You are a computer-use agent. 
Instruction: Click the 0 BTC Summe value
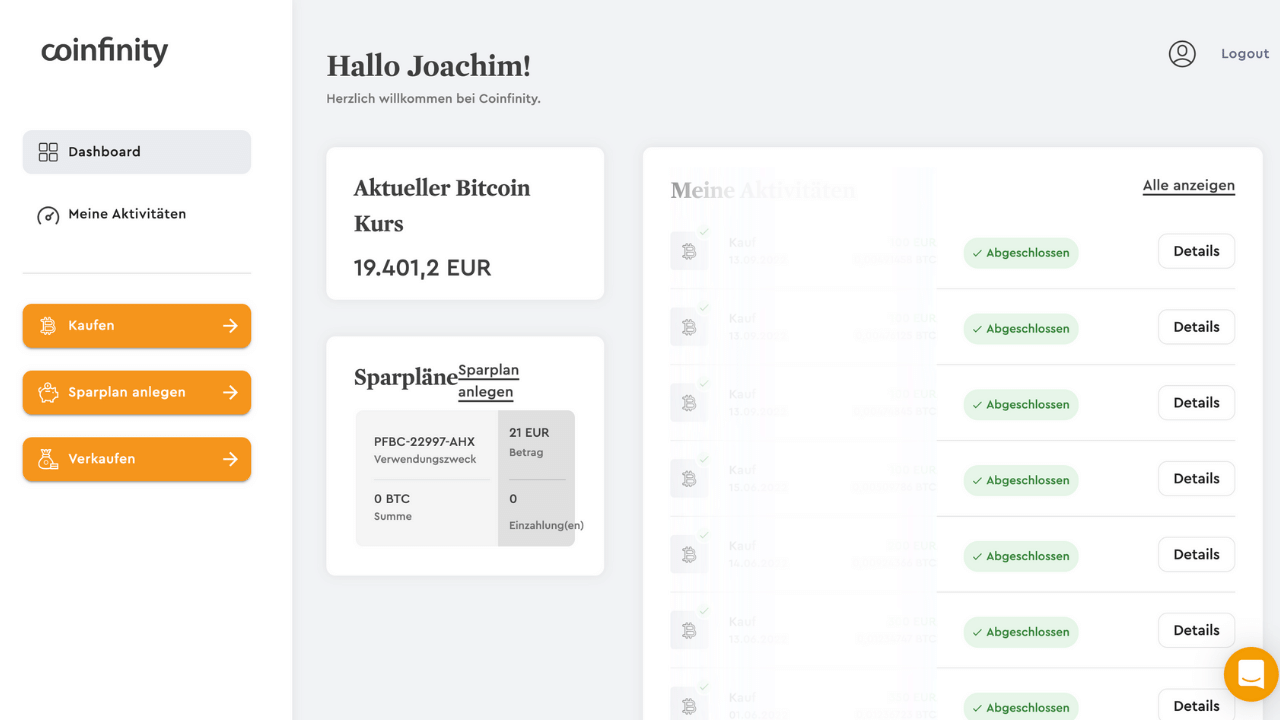pyautogui.click(x=392, y=499)
